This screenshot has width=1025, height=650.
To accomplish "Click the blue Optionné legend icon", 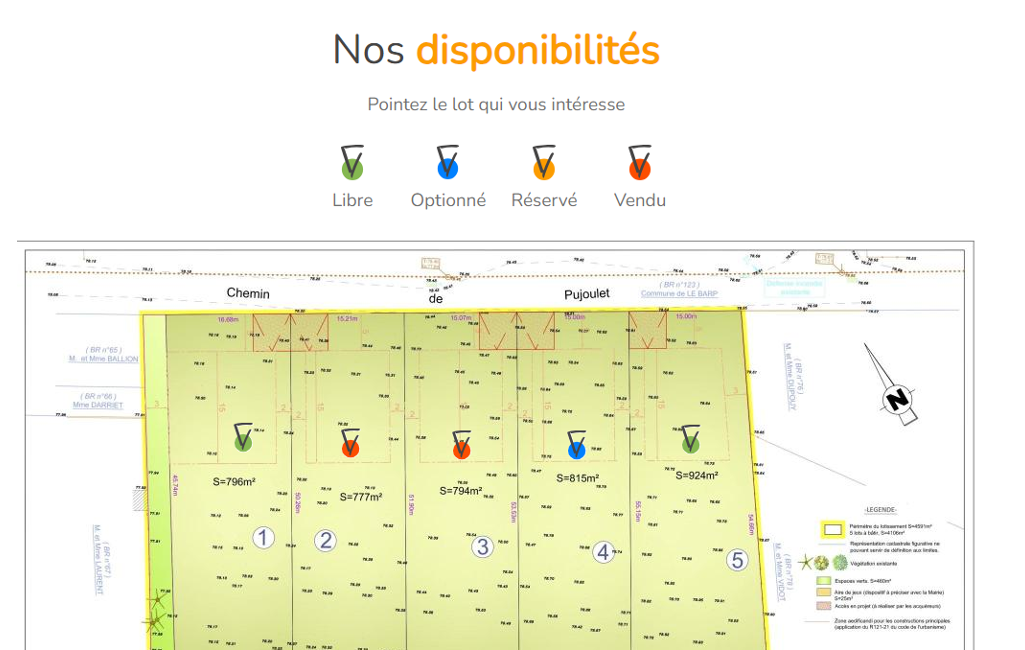I will coord(448,163).
